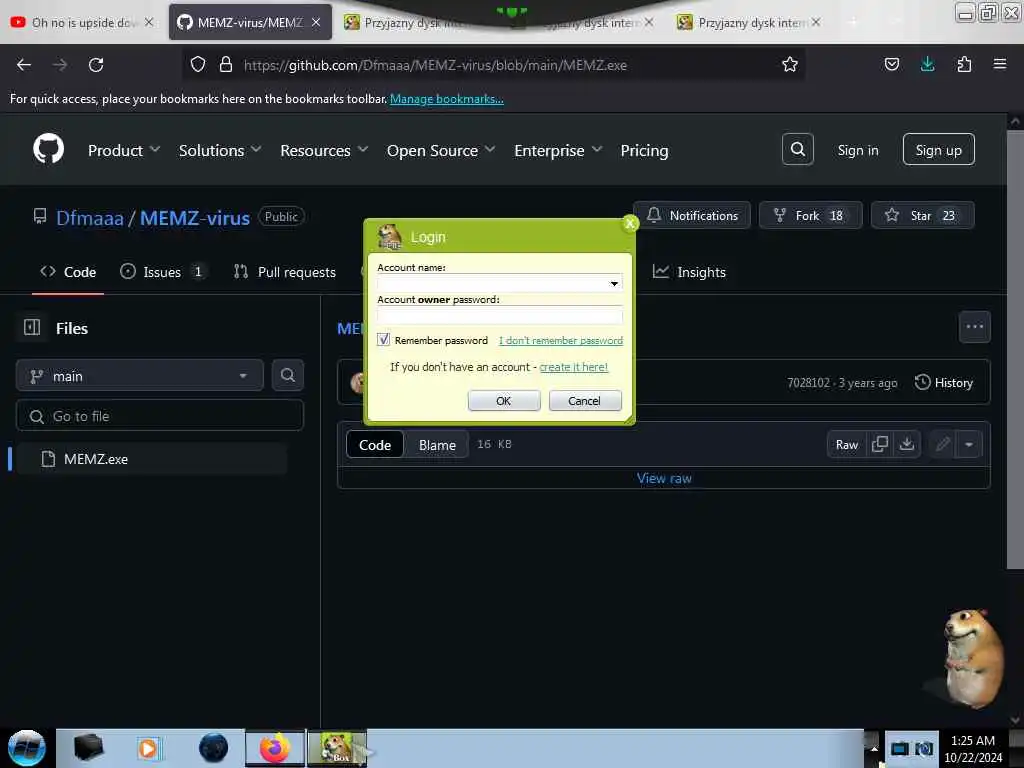Open the three-dot file options menu
Screen dimensions: 1024x768
point(974,327)
